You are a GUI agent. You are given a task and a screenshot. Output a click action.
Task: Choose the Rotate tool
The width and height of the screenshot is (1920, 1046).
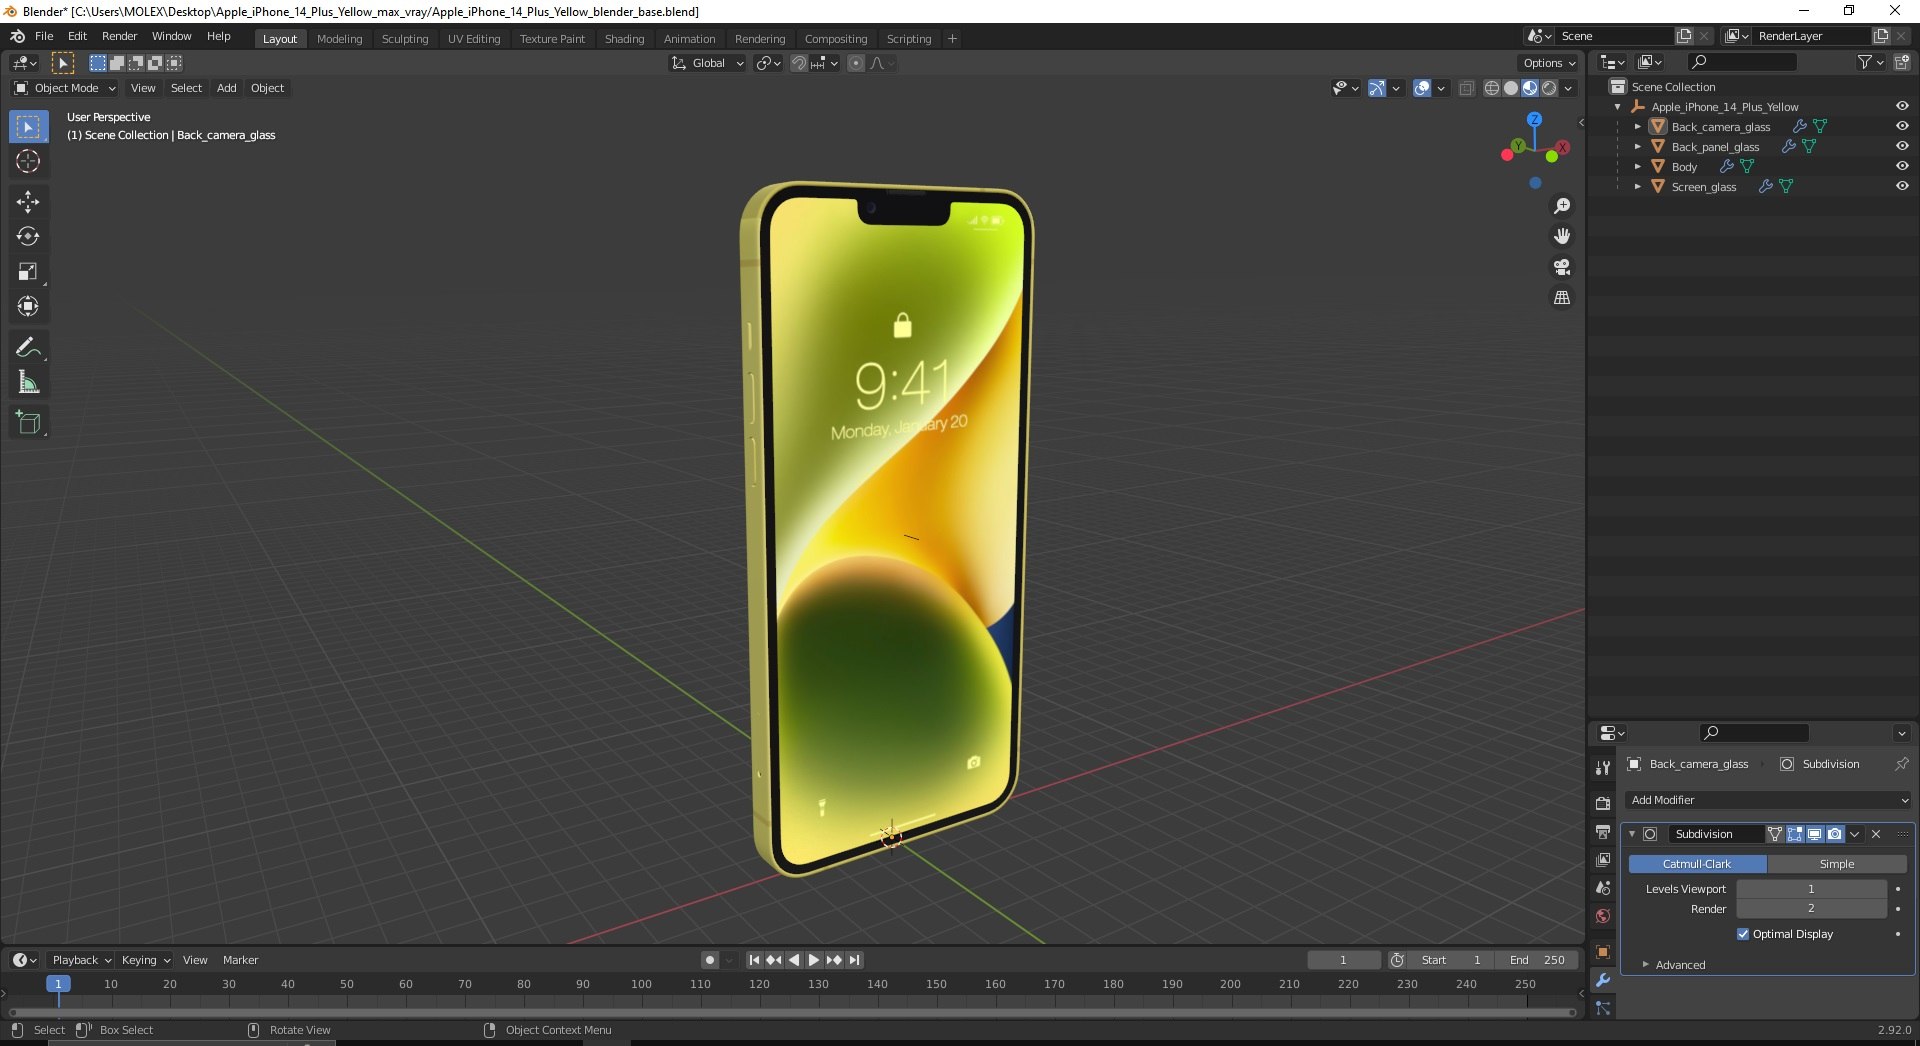point(28,237)
